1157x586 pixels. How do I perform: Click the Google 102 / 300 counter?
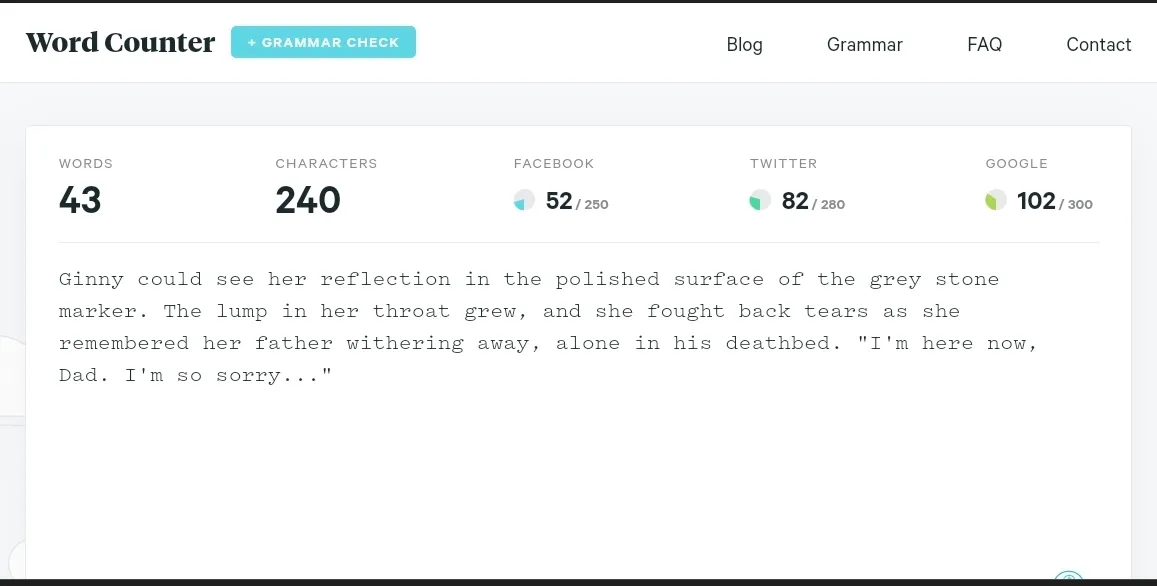pos(1055,201)
